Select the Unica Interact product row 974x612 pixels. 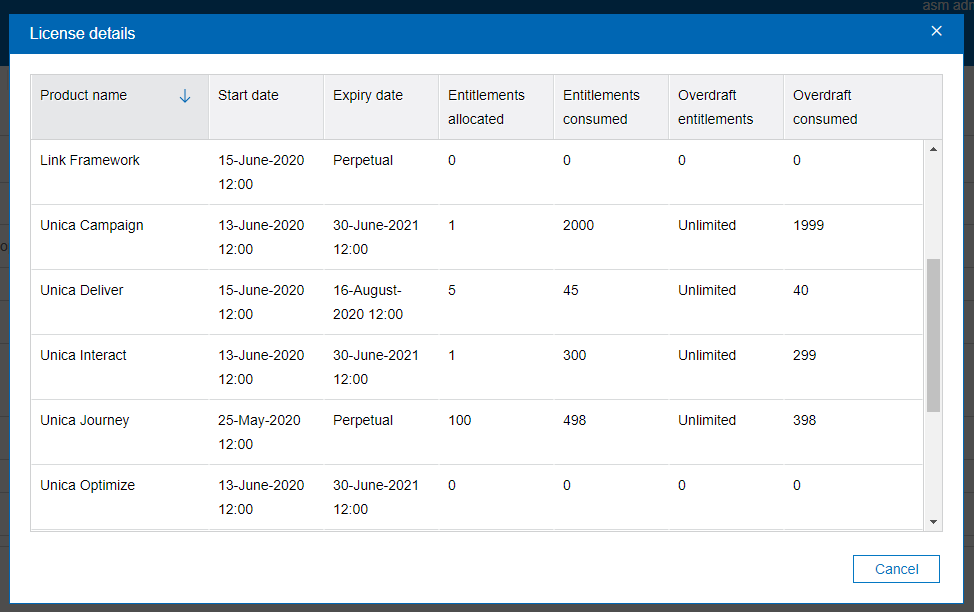tap(83, 356)
